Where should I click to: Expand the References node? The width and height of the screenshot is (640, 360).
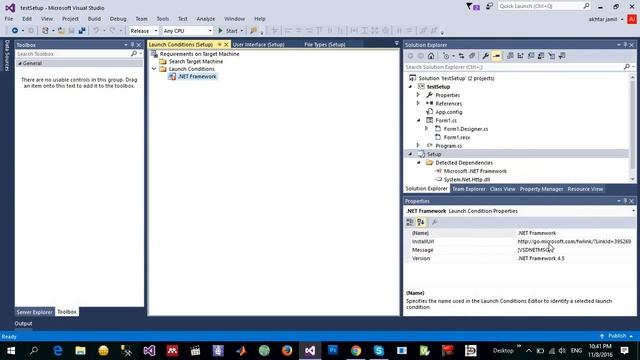click(418, 103)
